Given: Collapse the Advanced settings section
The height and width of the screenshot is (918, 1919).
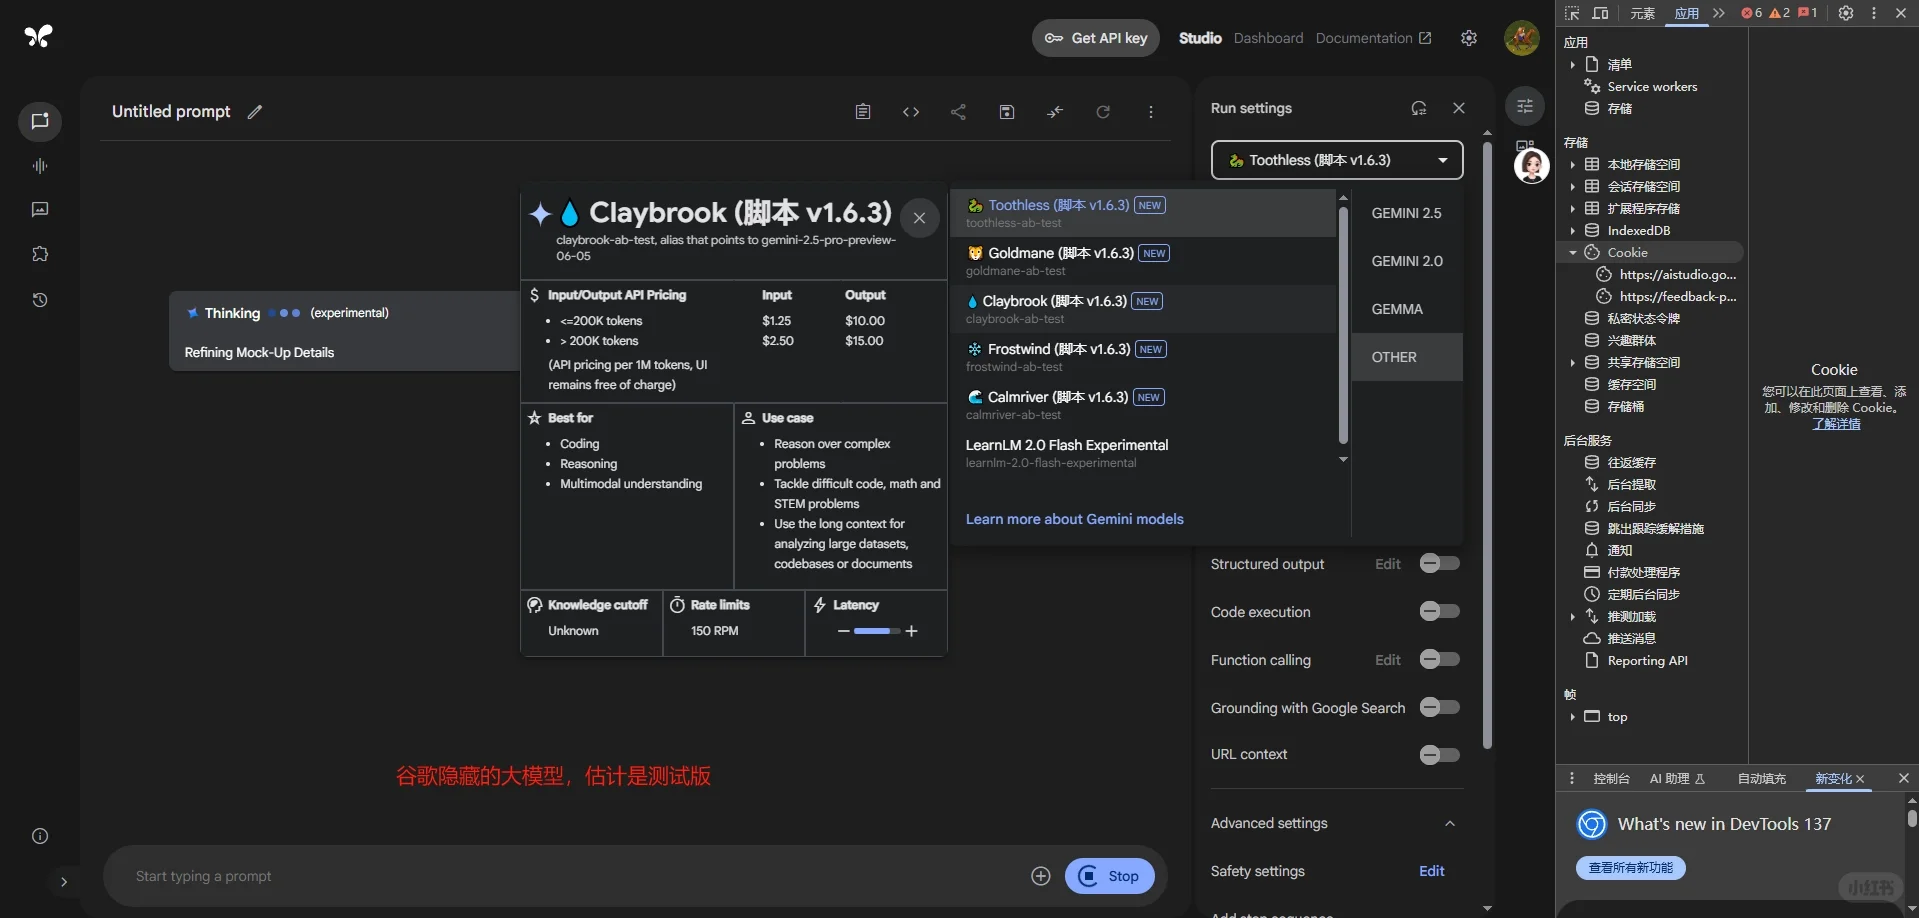Looking at the screenshot, I should coord(1450,824).
